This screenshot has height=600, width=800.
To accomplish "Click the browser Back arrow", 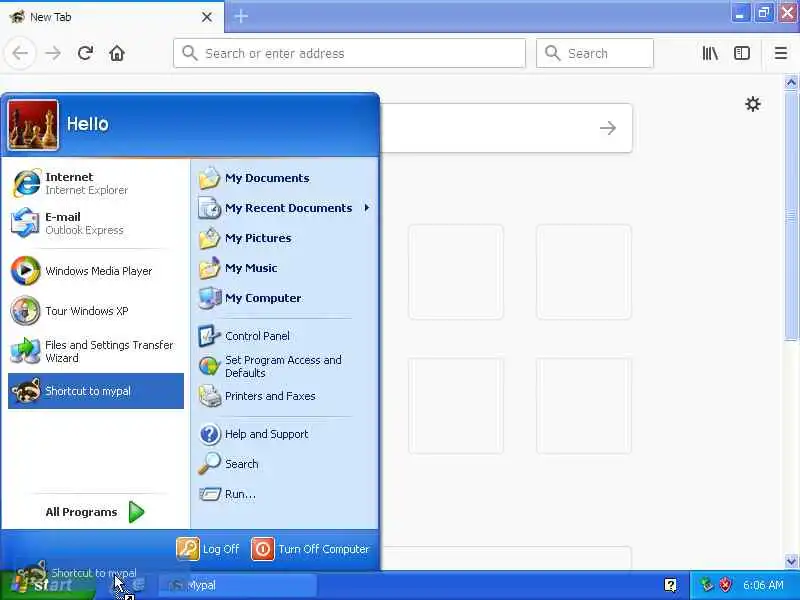I will tap(20, 53).
